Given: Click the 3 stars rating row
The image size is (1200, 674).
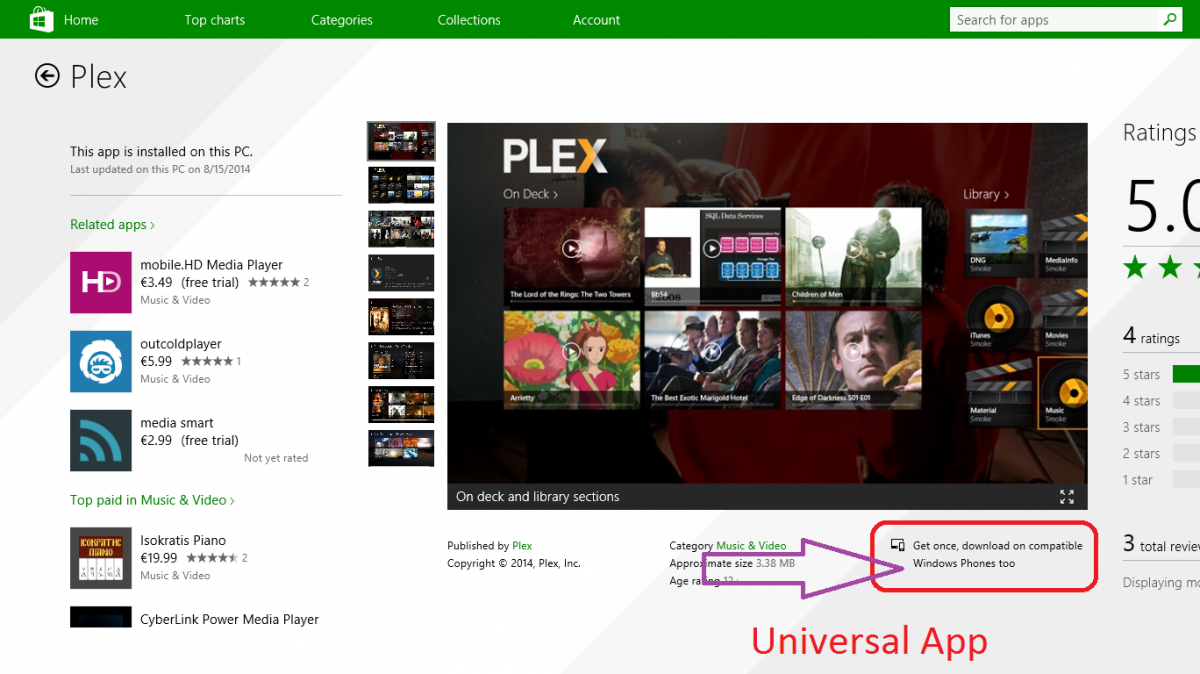Looking at the screenshot, I should (1160, 427).
